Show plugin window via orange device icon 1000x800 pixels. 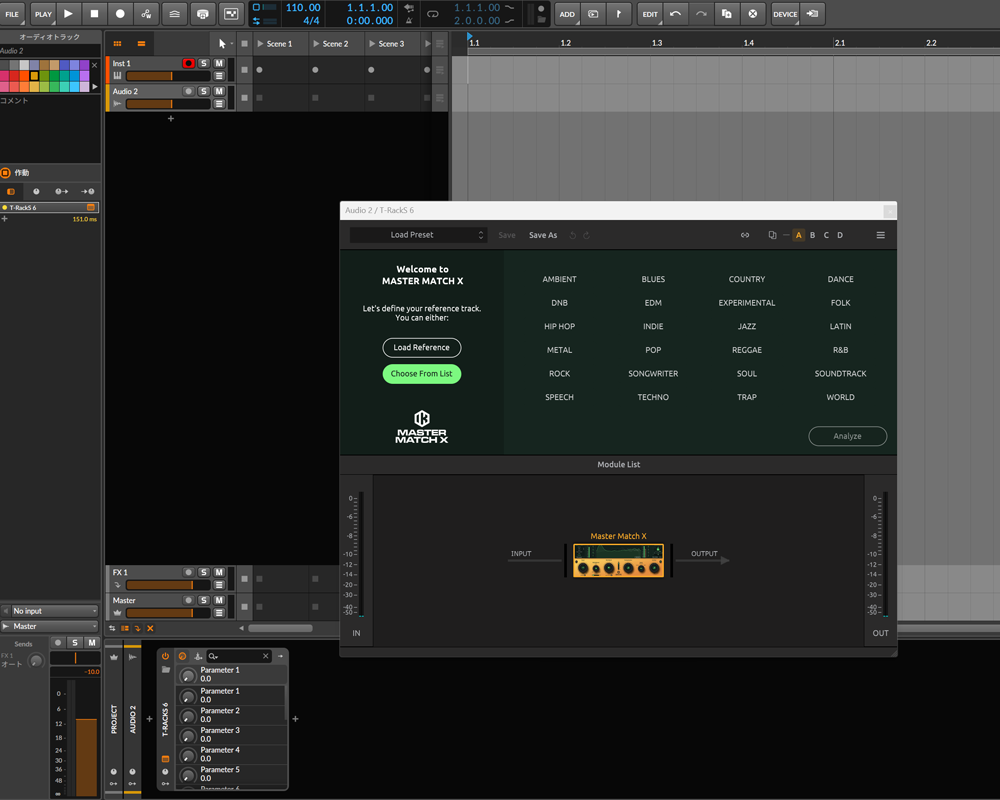pos(166,759)
